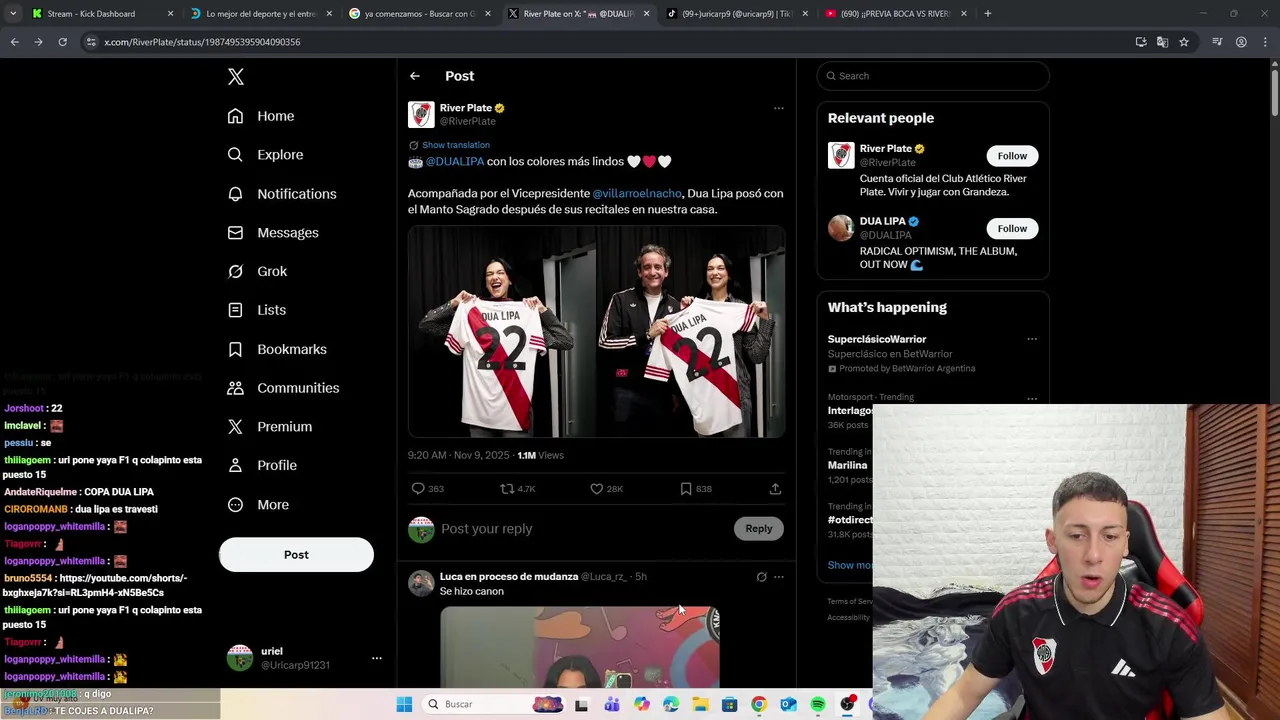Click the Grok icon on Luca's reply
The height and width of the screenshot is (720, 1280).
coord(761,577)
